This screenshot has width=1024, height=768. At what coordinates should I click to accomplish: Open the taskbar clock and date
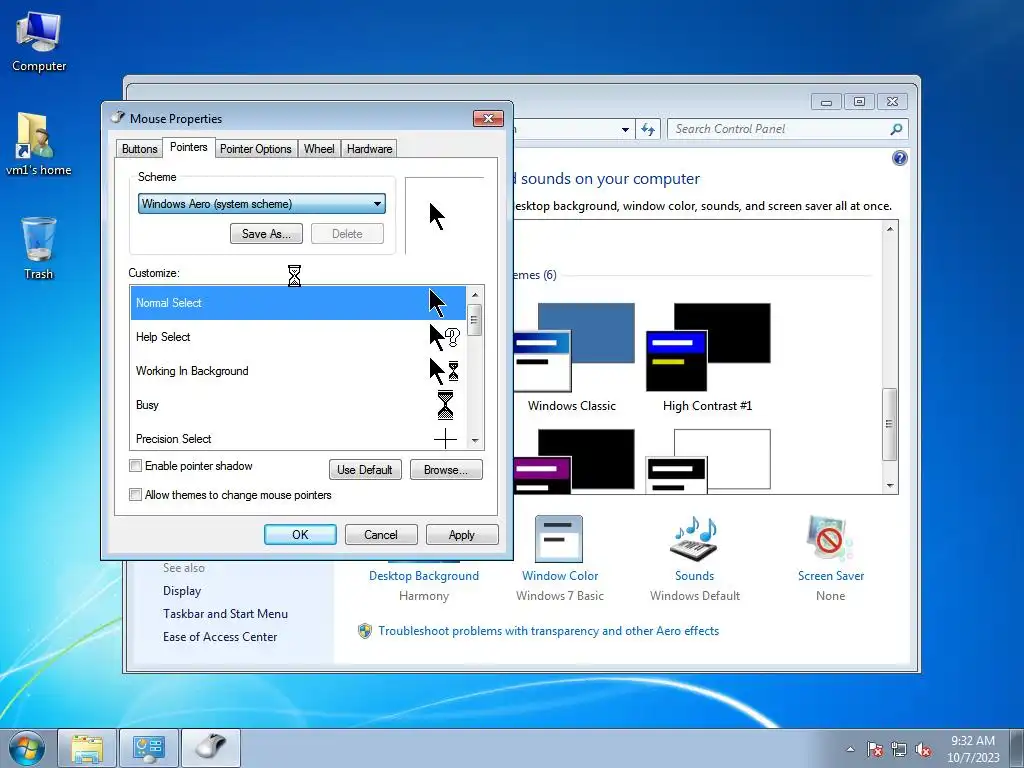[973, 749]
